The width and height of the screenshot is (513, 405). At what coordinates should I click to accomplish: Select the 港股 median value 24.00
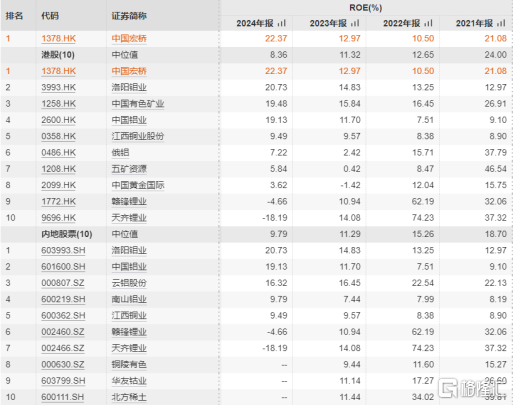(x=496, y=55)
